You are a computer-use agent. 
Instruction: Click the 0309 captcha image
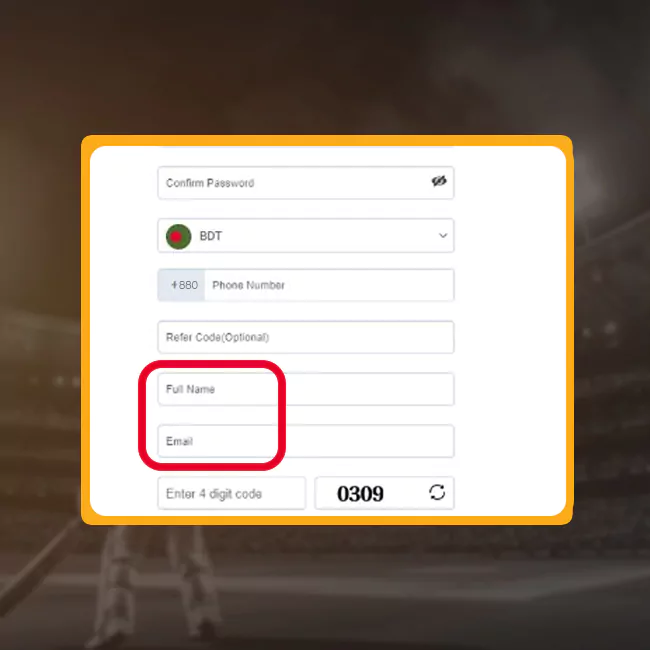click(360, 493)
